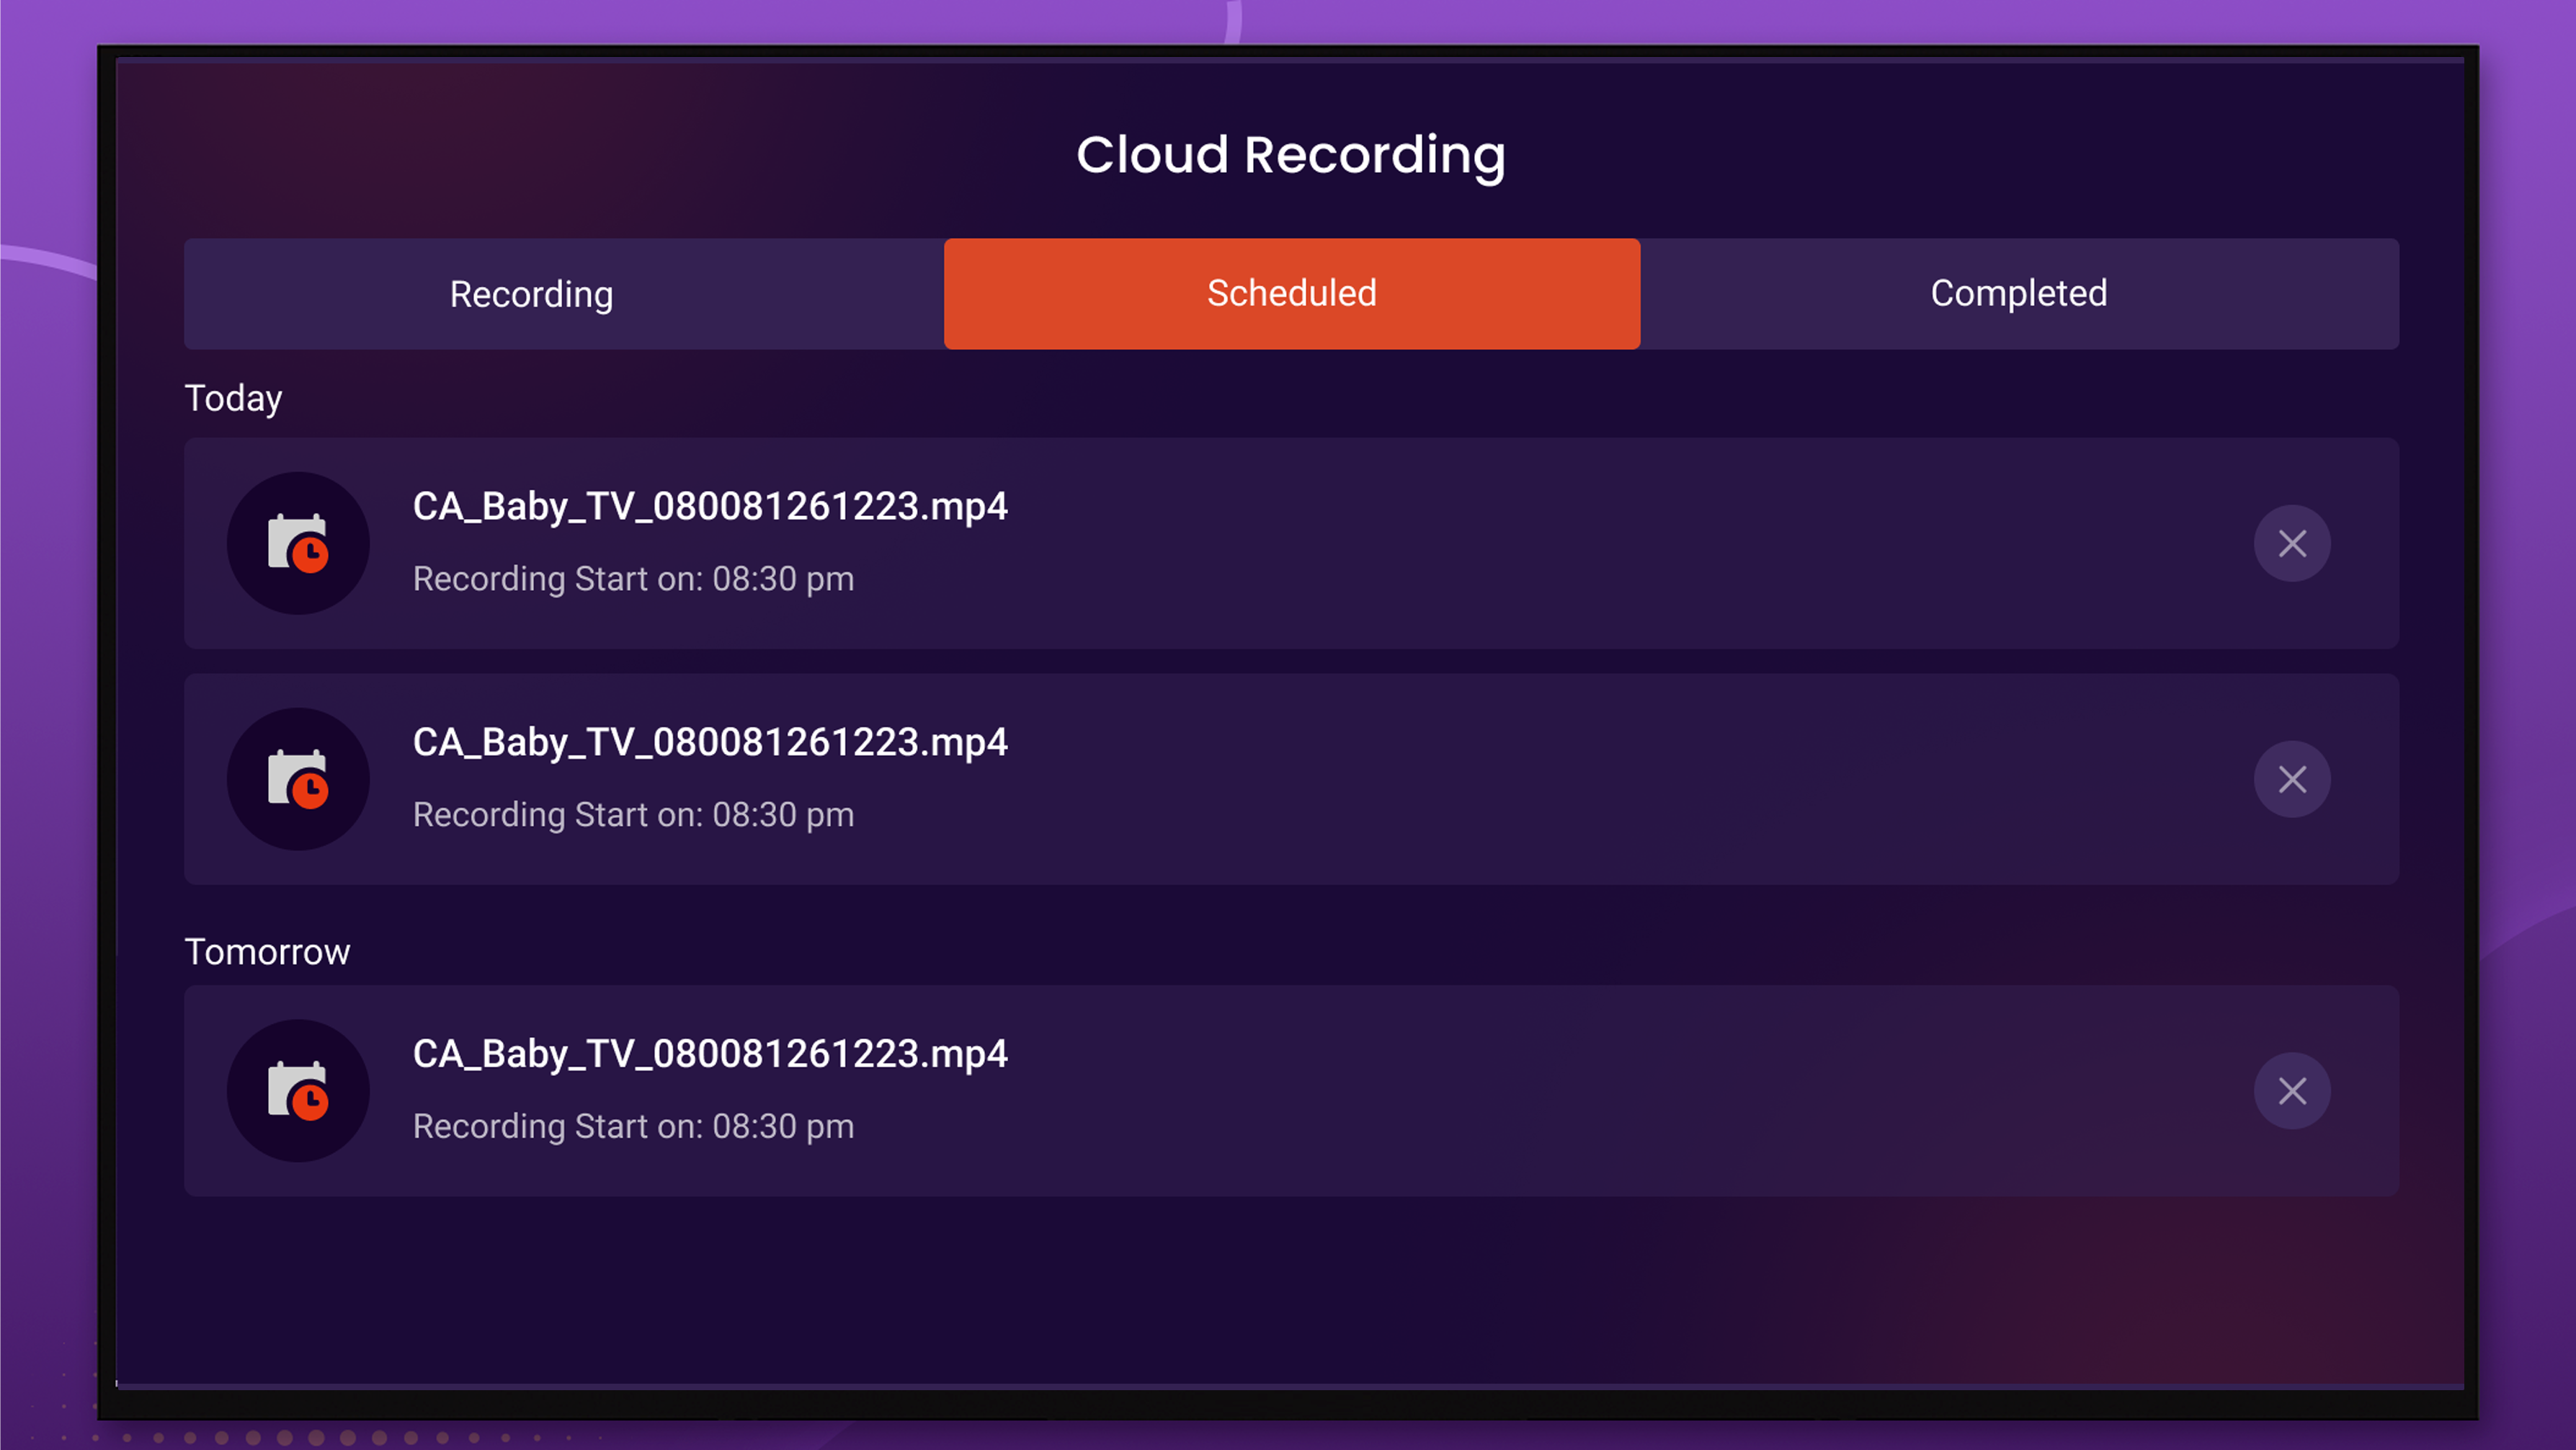
Task: Click the Cloud Recording title
Action: pyautogui.click(x=1290, y=156)
